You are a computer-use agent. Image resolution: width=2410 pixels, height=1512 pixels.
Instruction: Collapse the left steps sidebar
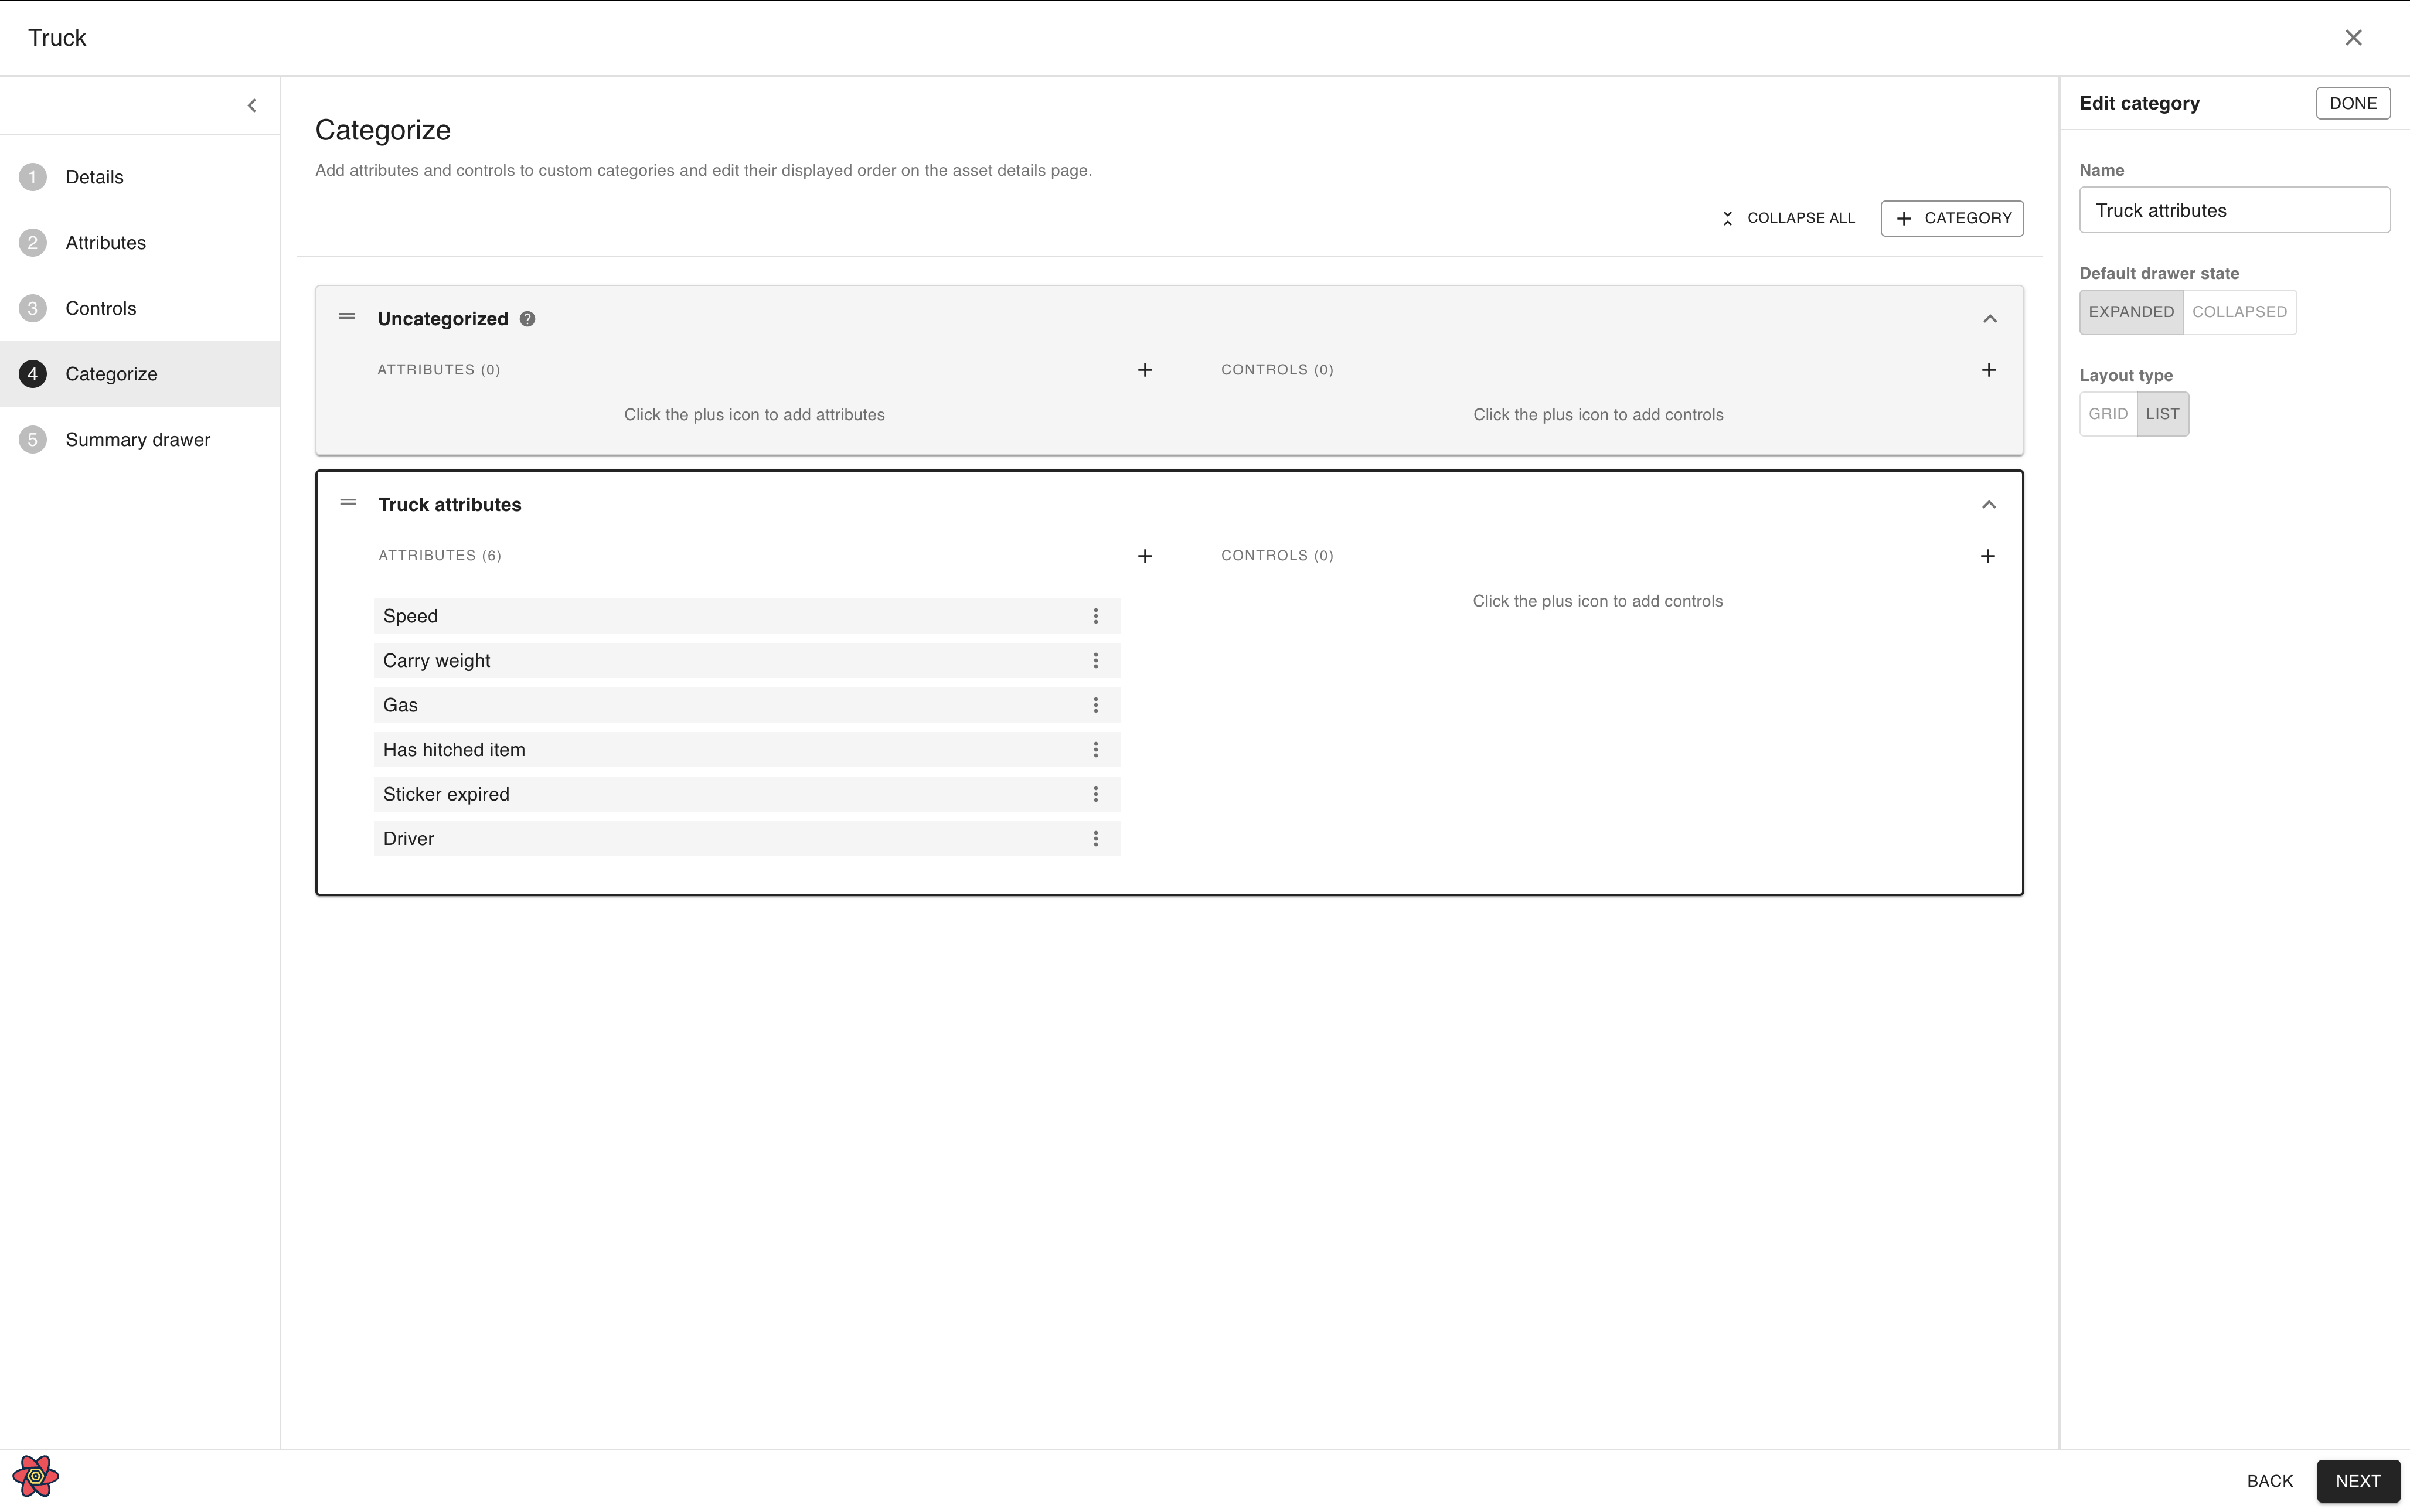click(x=252, y=106)
